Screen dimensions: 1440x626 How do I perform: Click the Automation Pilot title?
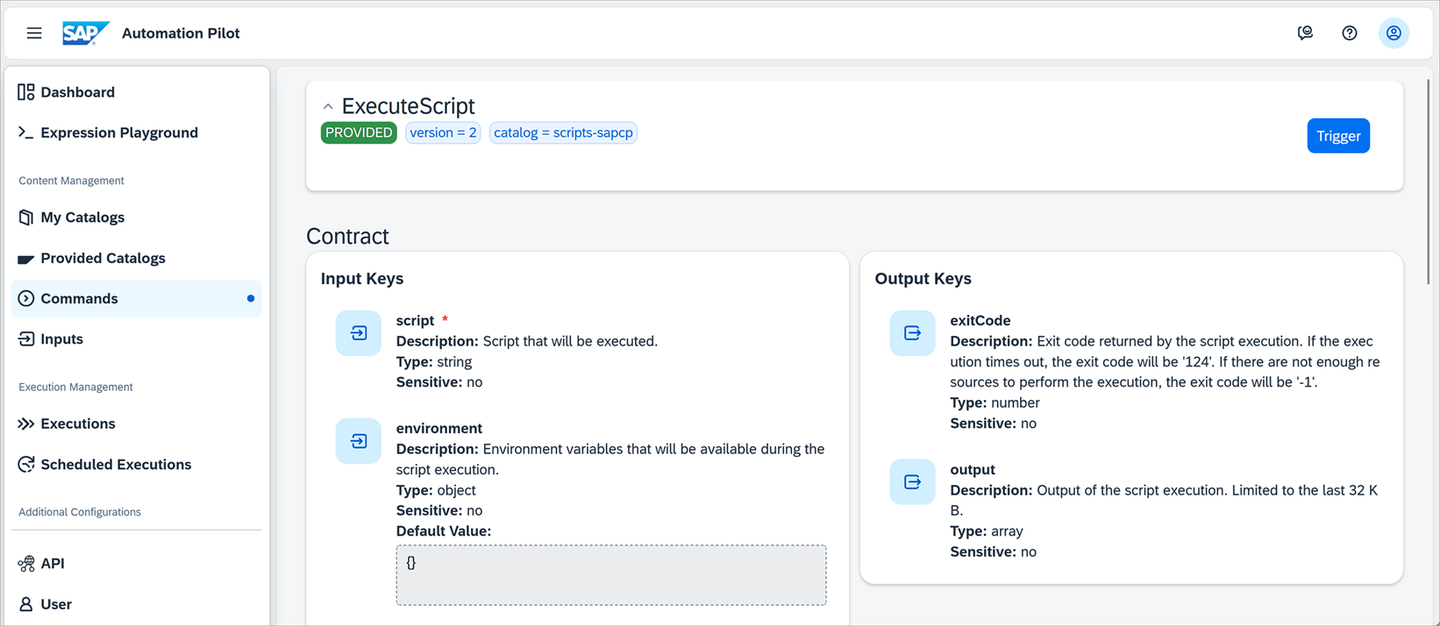[181, 33]
